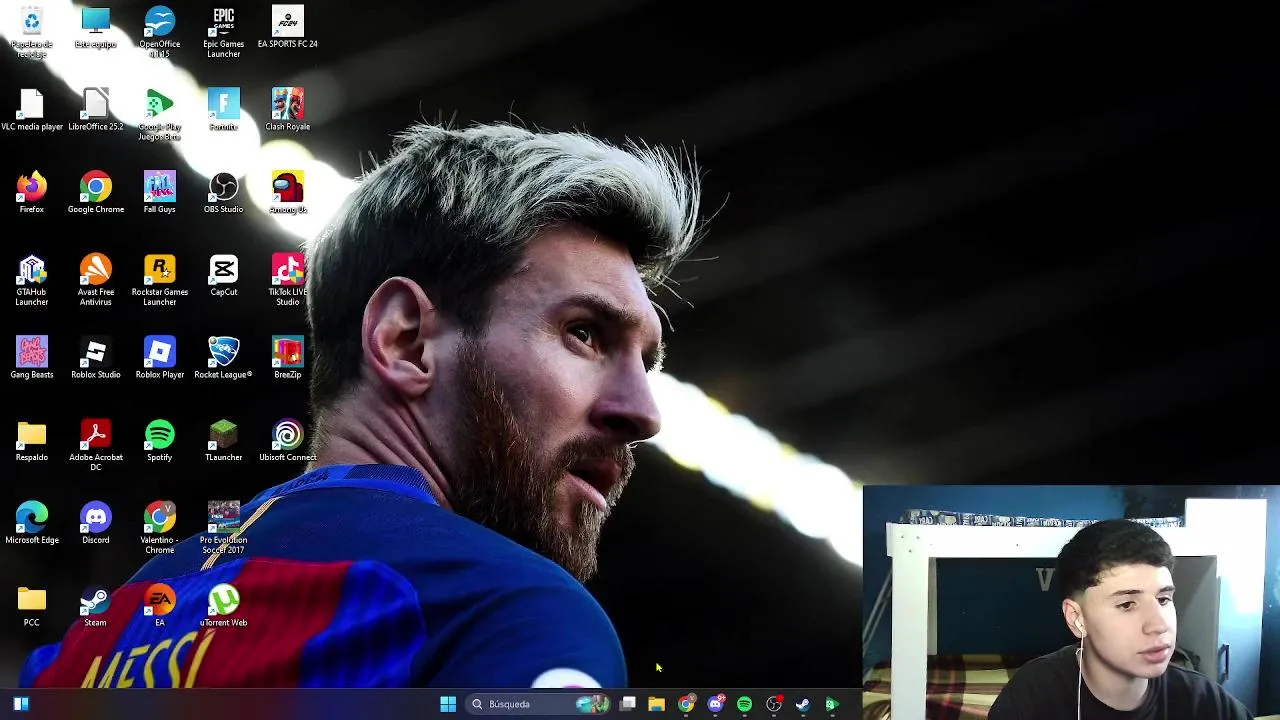Open the Microsoft Edge desktop icon
1280x720 pixels.
(32, 524)
